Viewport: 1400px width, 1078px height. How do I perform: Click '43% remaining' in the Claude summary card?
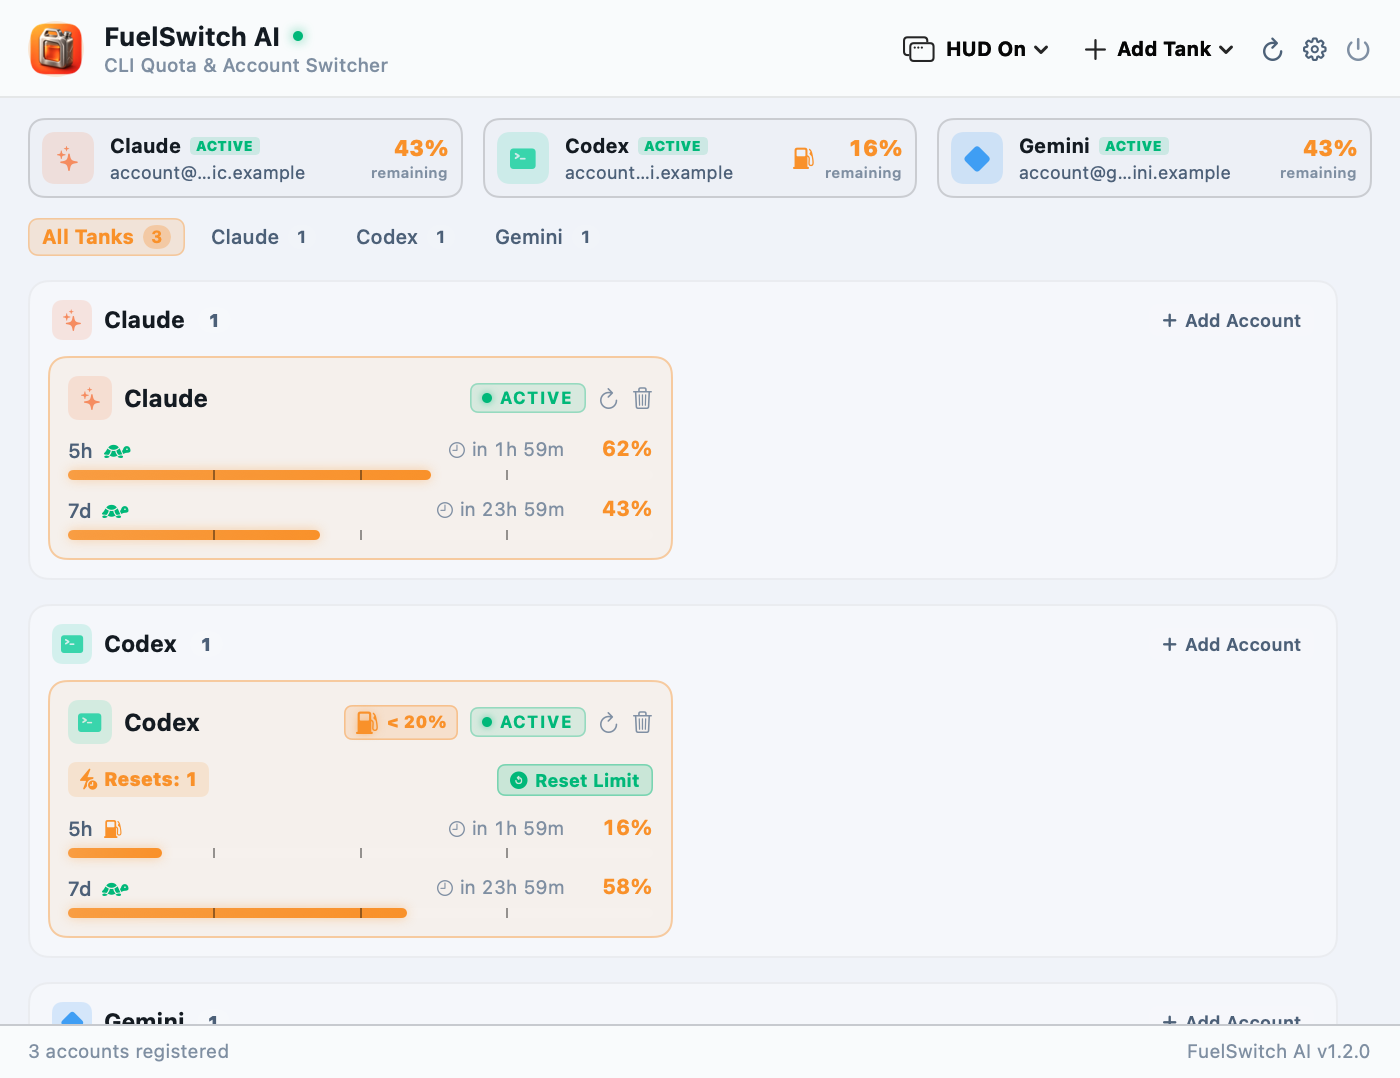pos(409,158)
